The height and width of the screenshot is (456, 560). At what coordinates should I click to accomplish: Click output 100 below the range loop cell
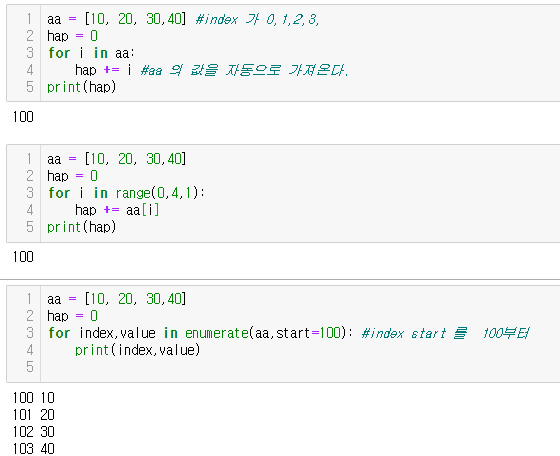[23, 257]
